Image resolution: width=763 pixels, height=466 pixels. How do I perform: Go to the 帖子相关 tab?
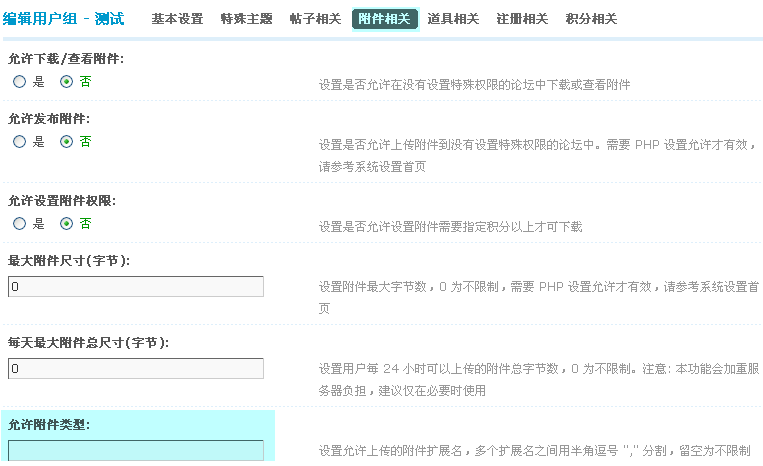[315, 19]
